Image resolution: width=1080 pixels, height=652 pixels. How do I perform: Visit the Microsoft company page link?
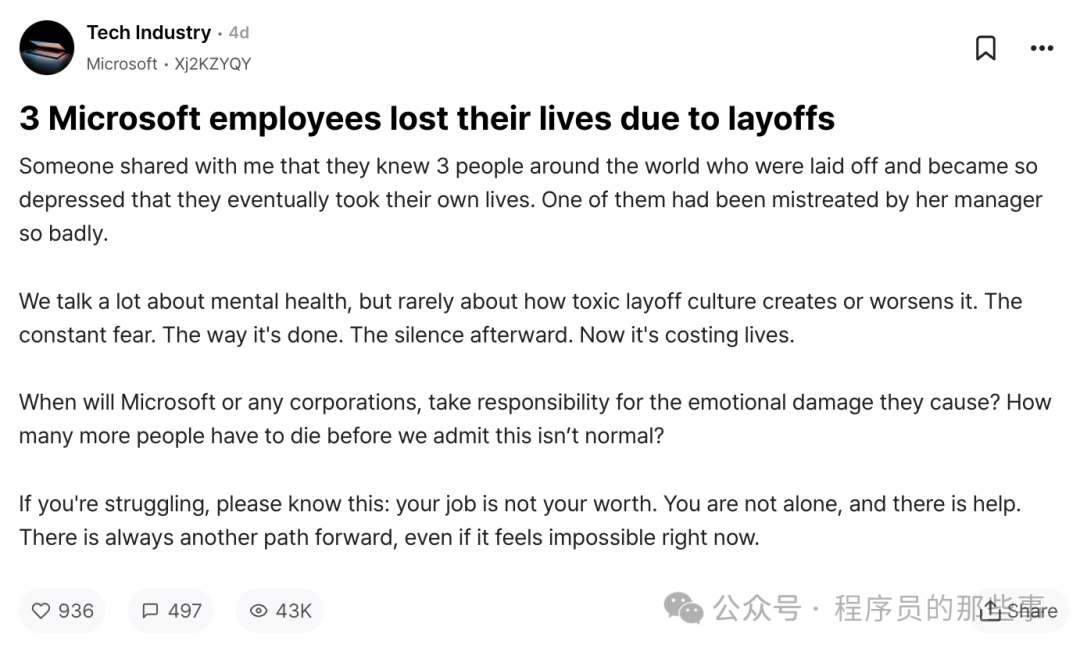[122, 64]
